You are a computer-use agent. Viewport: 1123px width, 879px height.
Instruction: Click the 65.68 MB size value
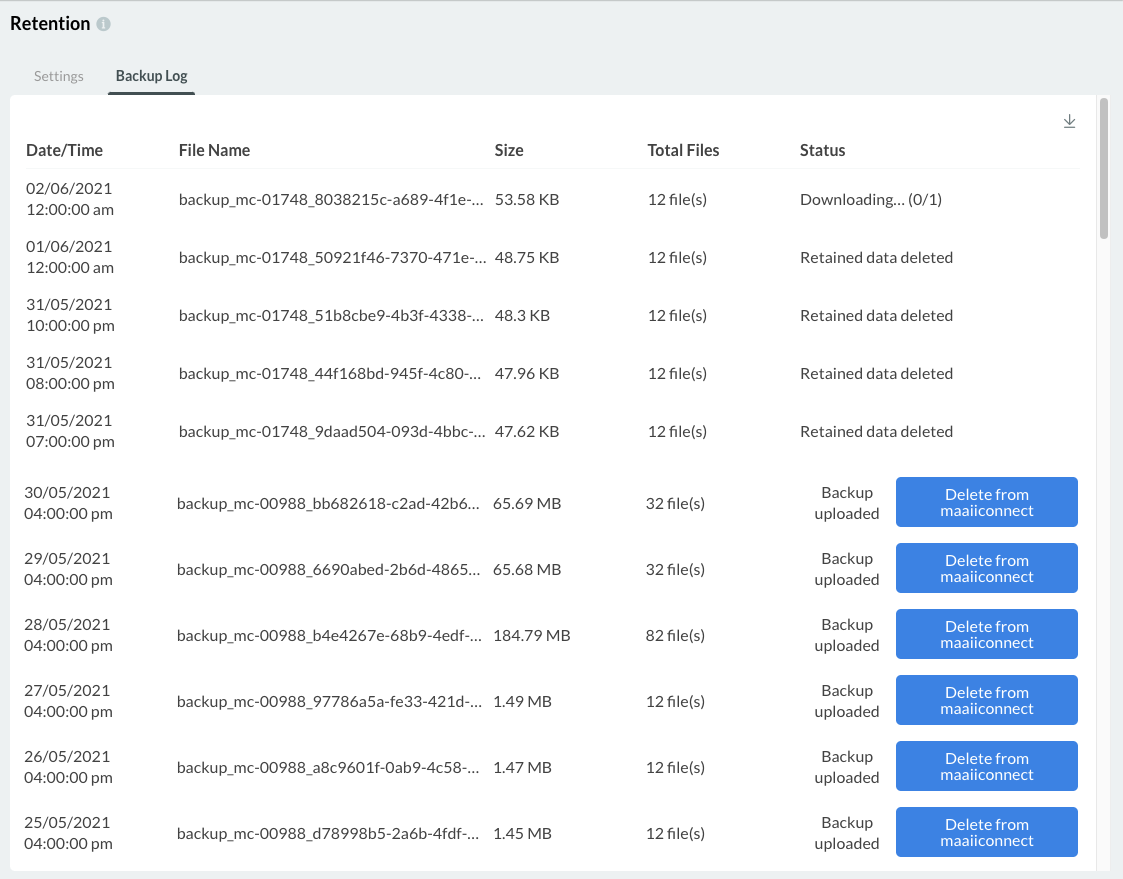[527, 570]
